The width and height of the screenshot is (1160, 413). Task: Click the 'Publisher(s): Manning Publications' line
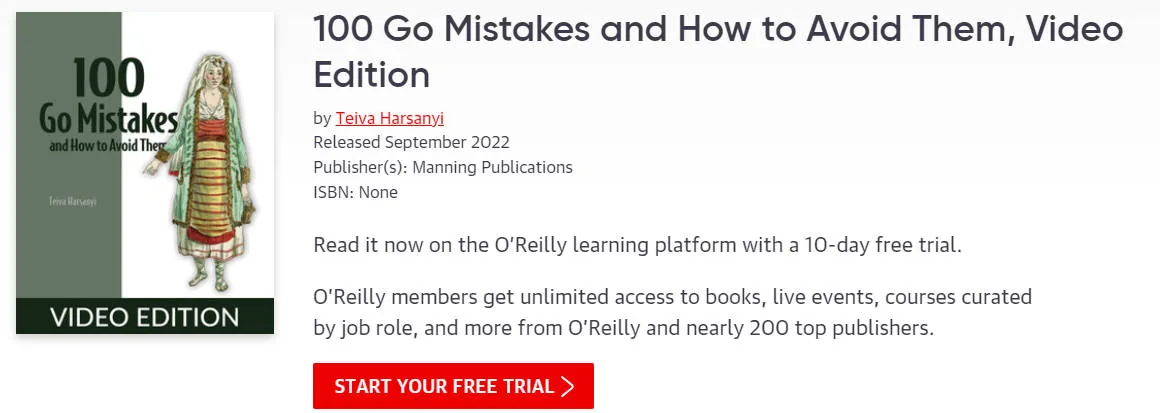click(x=442, y=167)
